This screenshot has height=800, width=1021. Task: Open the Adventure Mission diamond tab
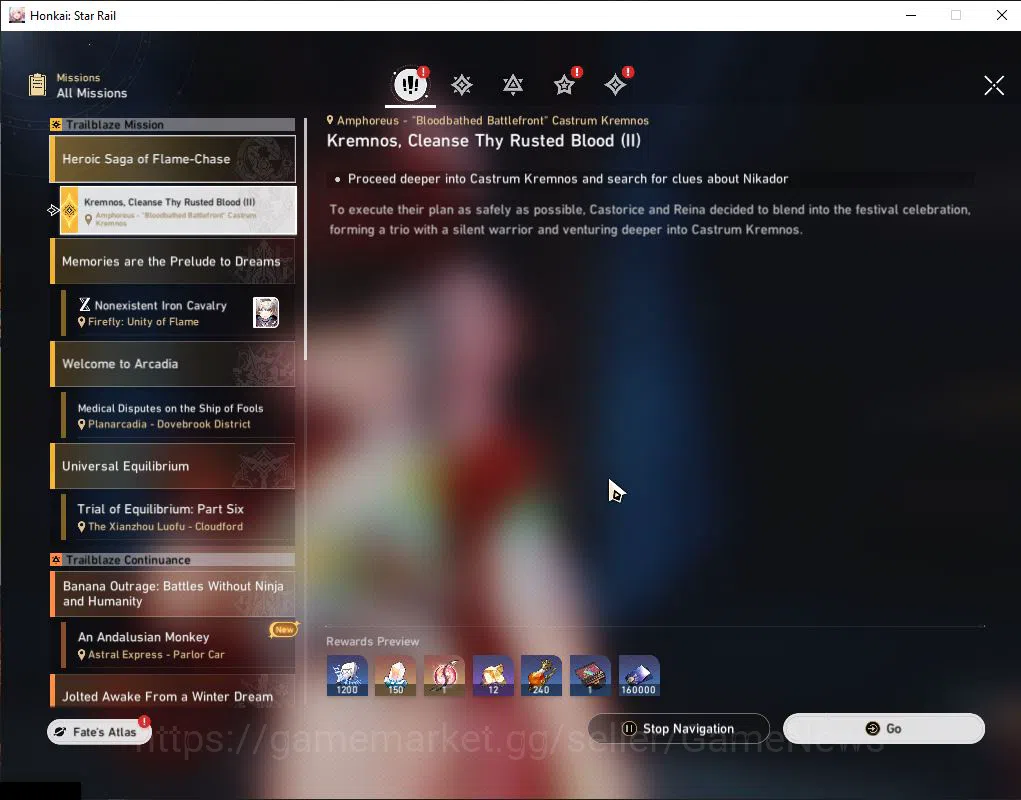click(x=615, y=85)
